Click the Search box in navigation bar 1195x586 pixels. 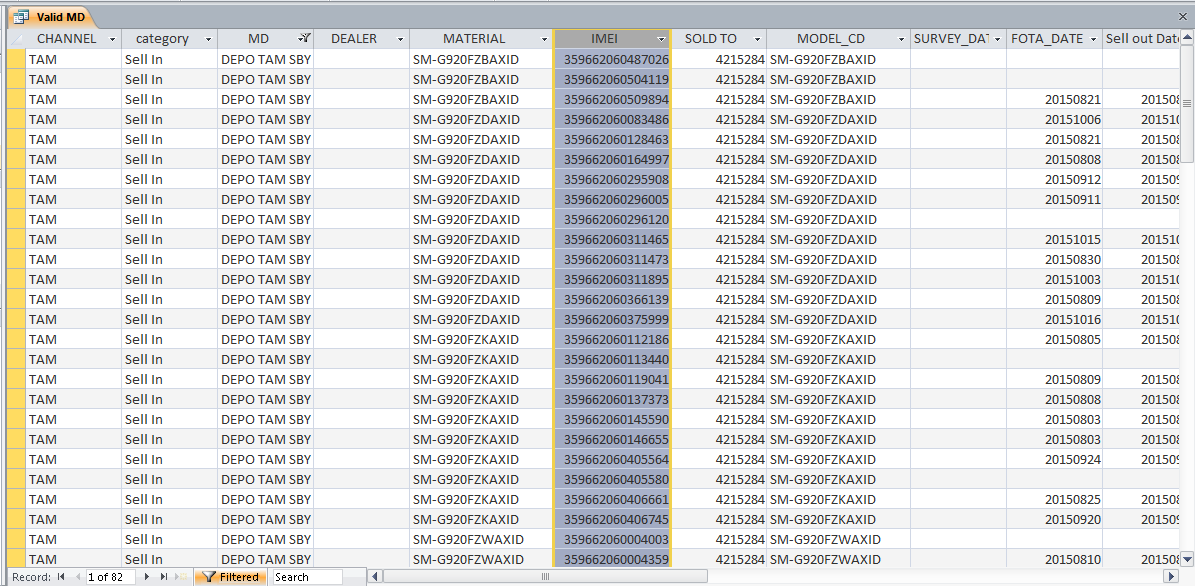tap(308, 577)
